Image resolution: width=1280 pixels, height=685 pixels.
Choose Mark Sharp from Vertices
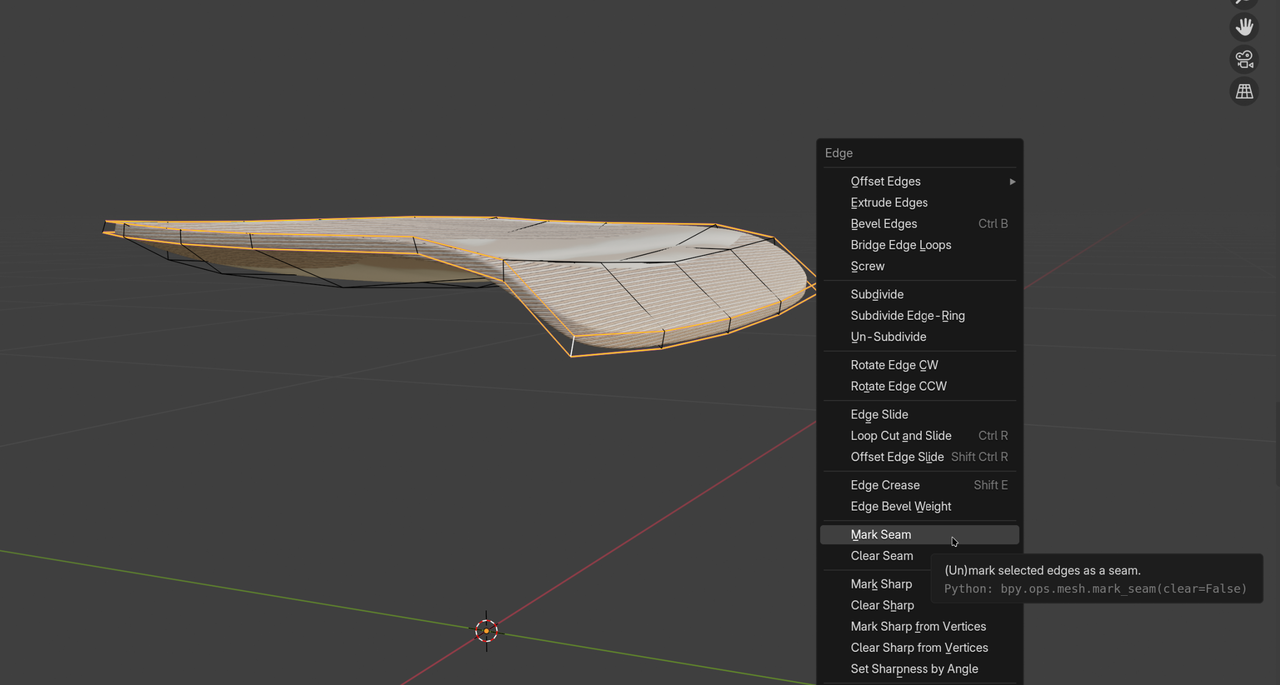(918, 627)
